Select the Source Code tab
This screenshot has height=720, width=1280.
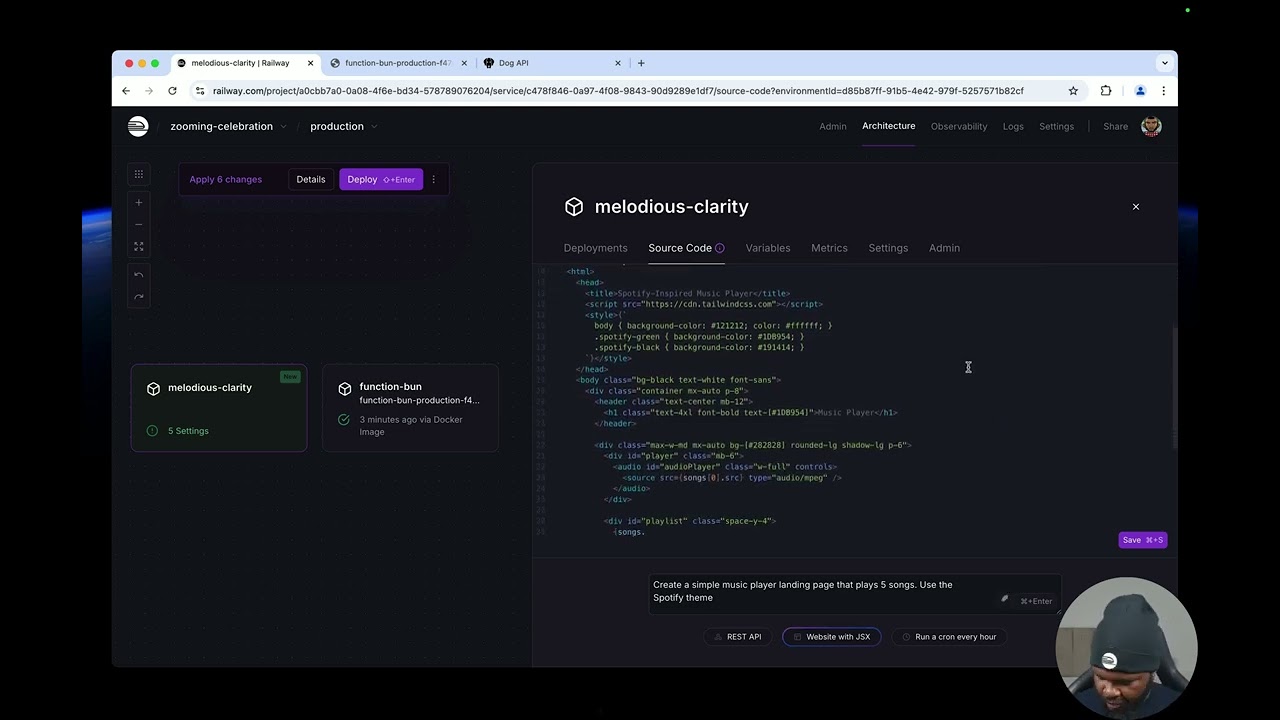click(680, 248)
